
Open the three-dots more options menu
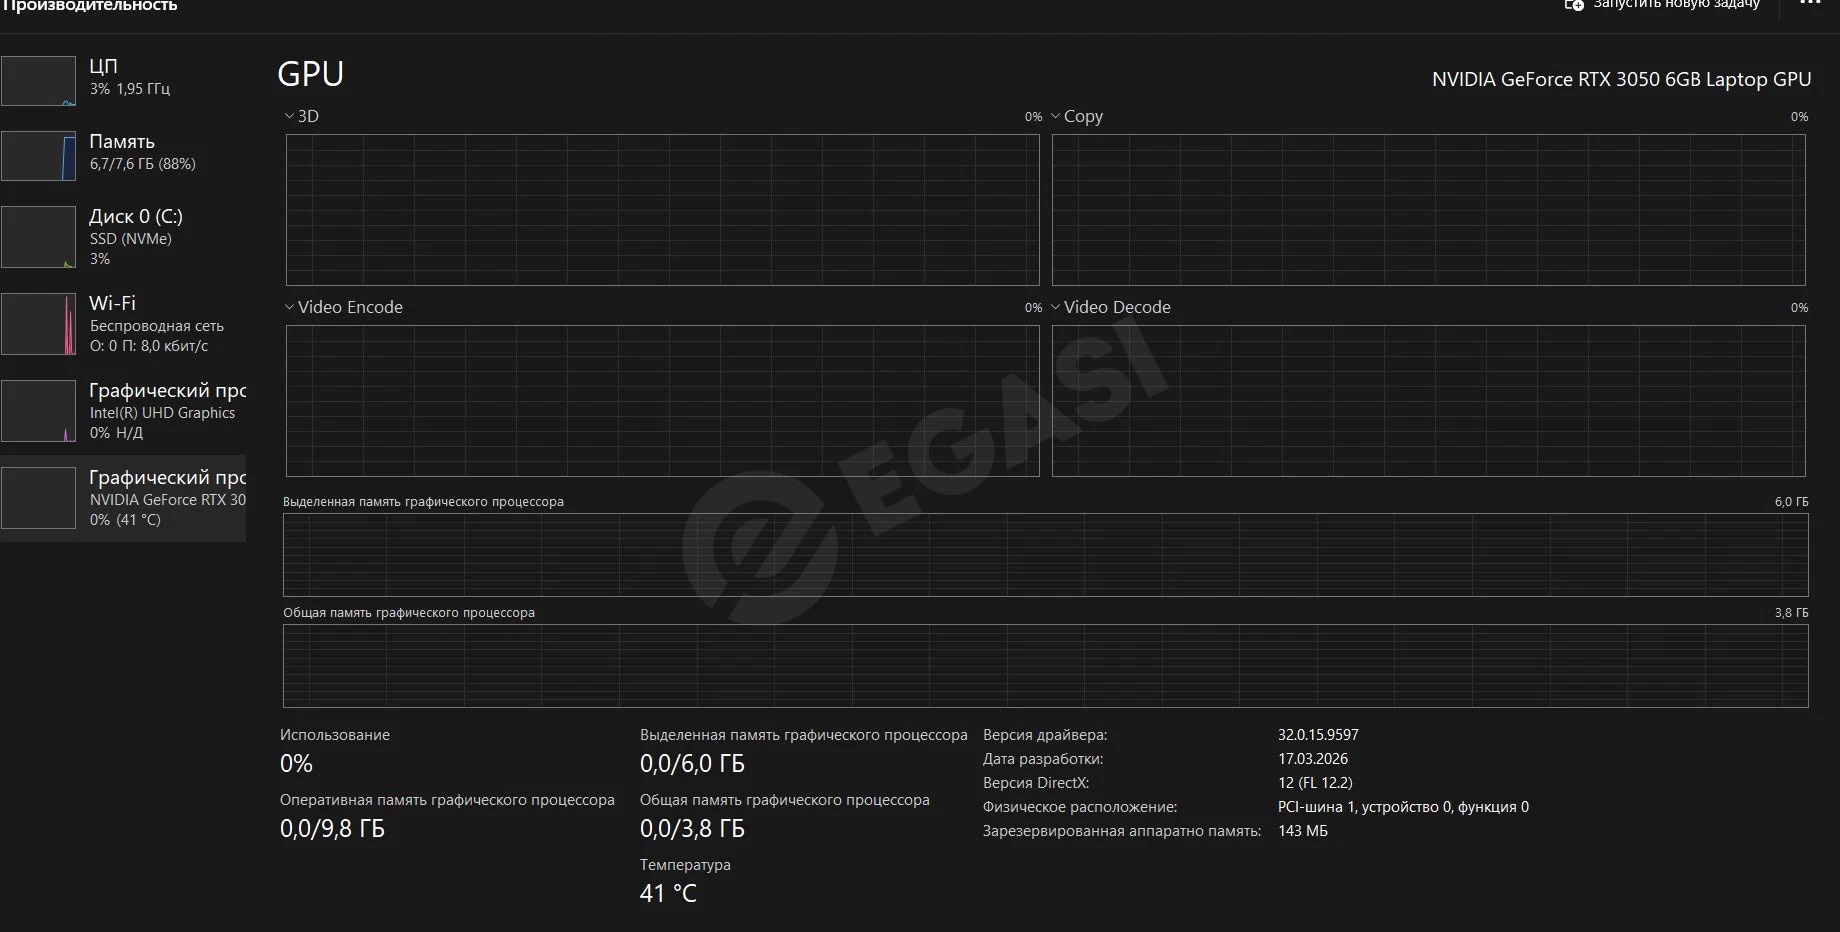pos(1811,3)
